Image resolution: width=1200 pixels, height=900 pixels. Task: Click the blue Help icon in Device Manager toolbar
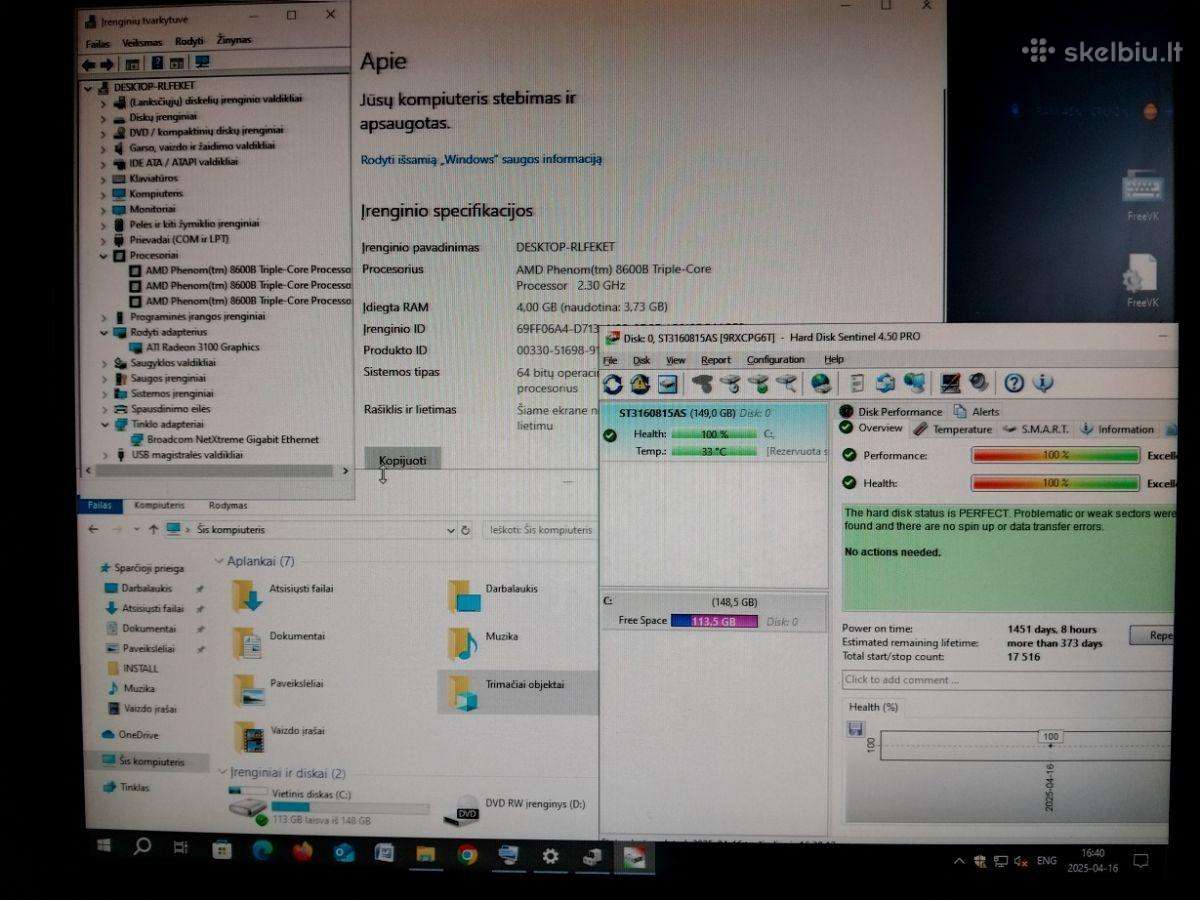[157, 63]
